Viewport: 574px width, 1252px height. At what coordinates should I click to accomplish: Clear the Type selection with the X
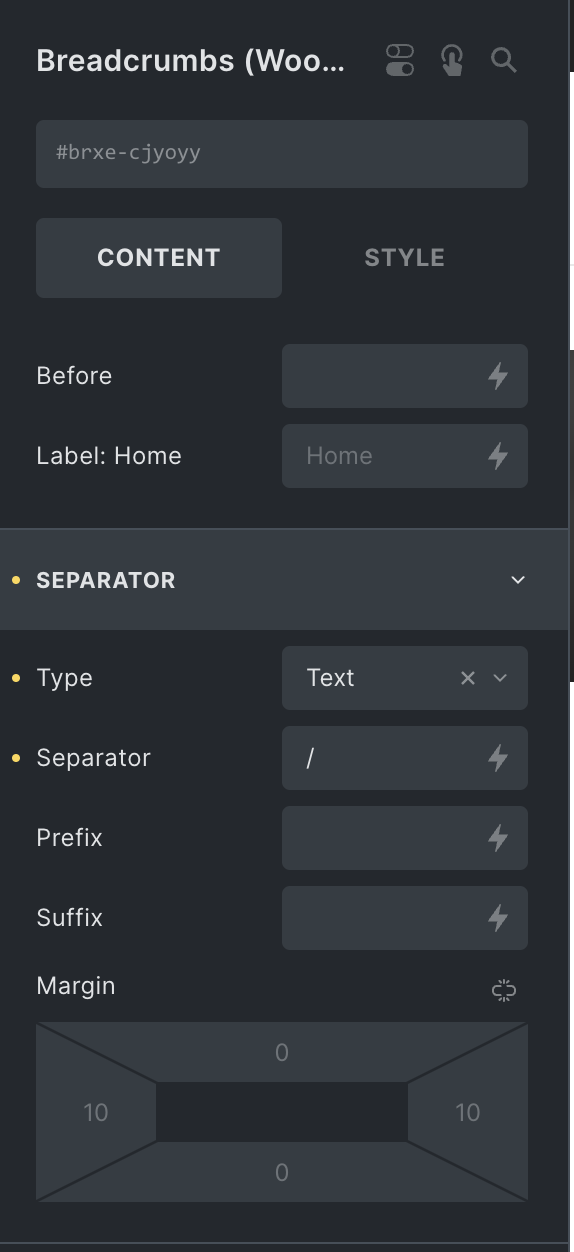[x=467, y=678]
